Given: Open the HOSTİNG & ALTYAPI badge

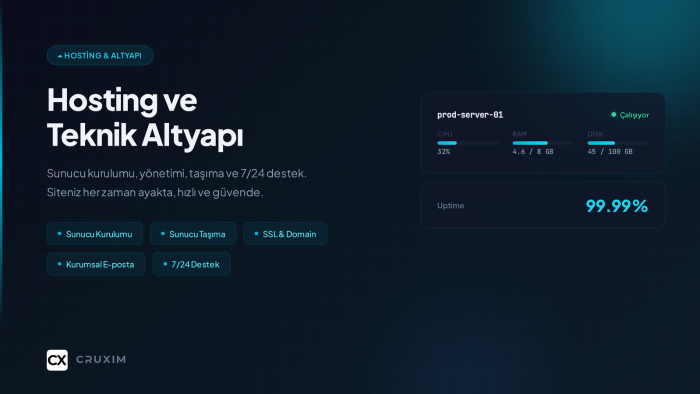Looking at the screenshot, I should click(x=100, y=55).
